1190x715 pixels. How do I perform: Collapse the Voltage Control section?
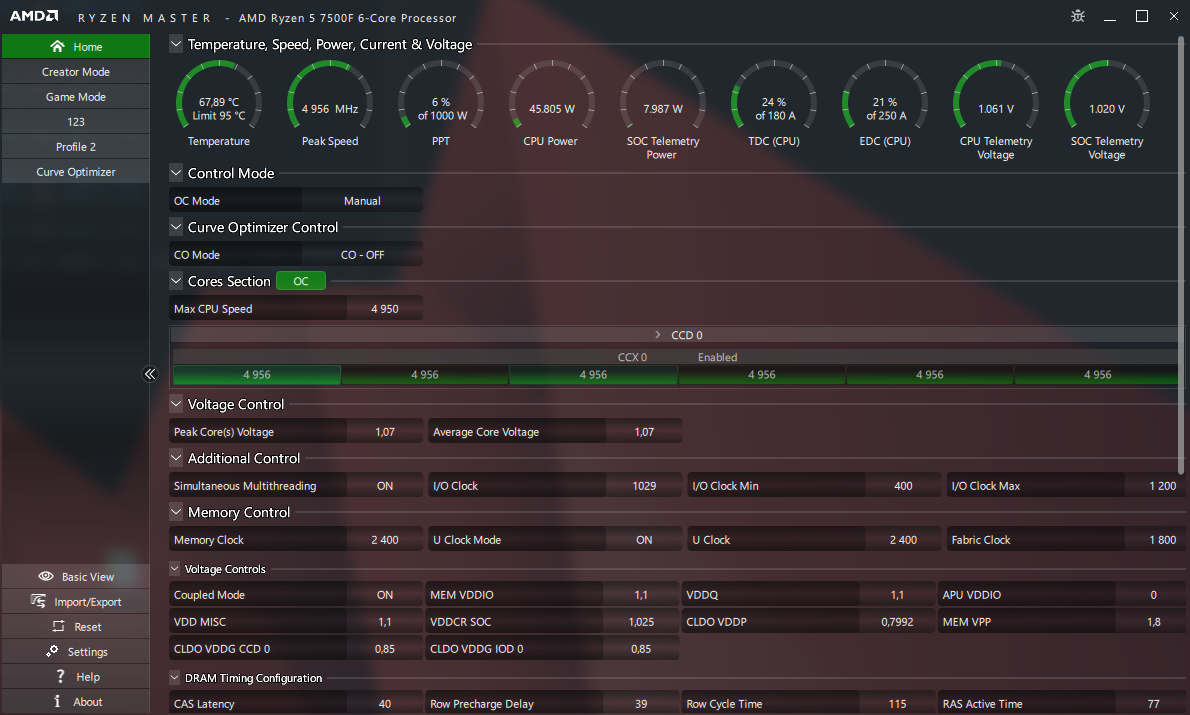176,404
